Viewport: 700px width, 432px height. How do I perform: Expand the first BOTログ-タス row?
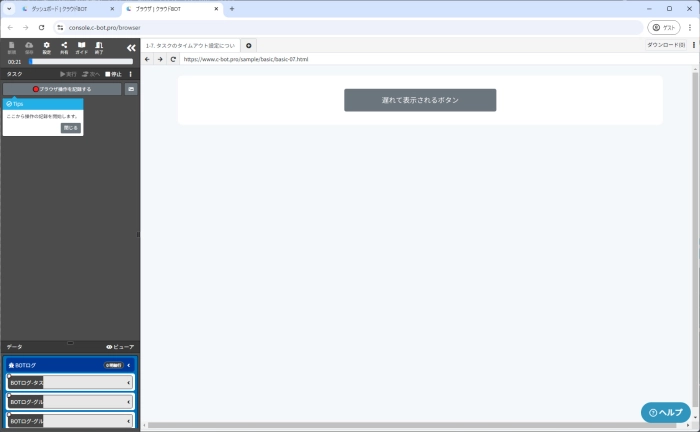pos(128,382)
